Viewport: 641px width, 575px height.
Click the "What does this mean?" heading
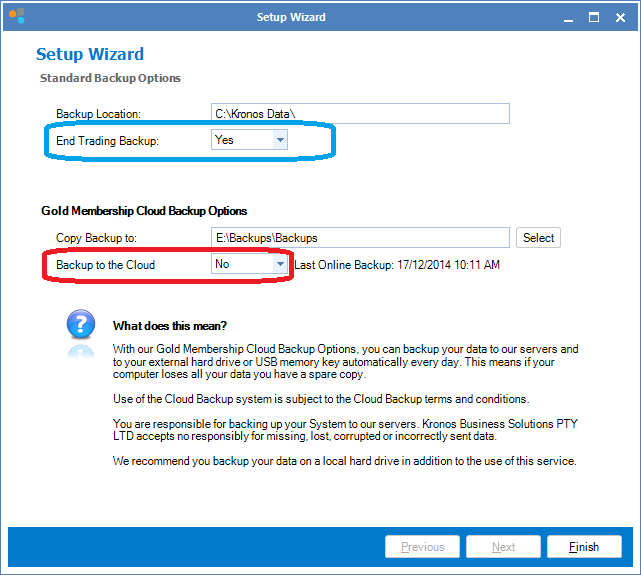pyautogui.click(x=170, y=326)
